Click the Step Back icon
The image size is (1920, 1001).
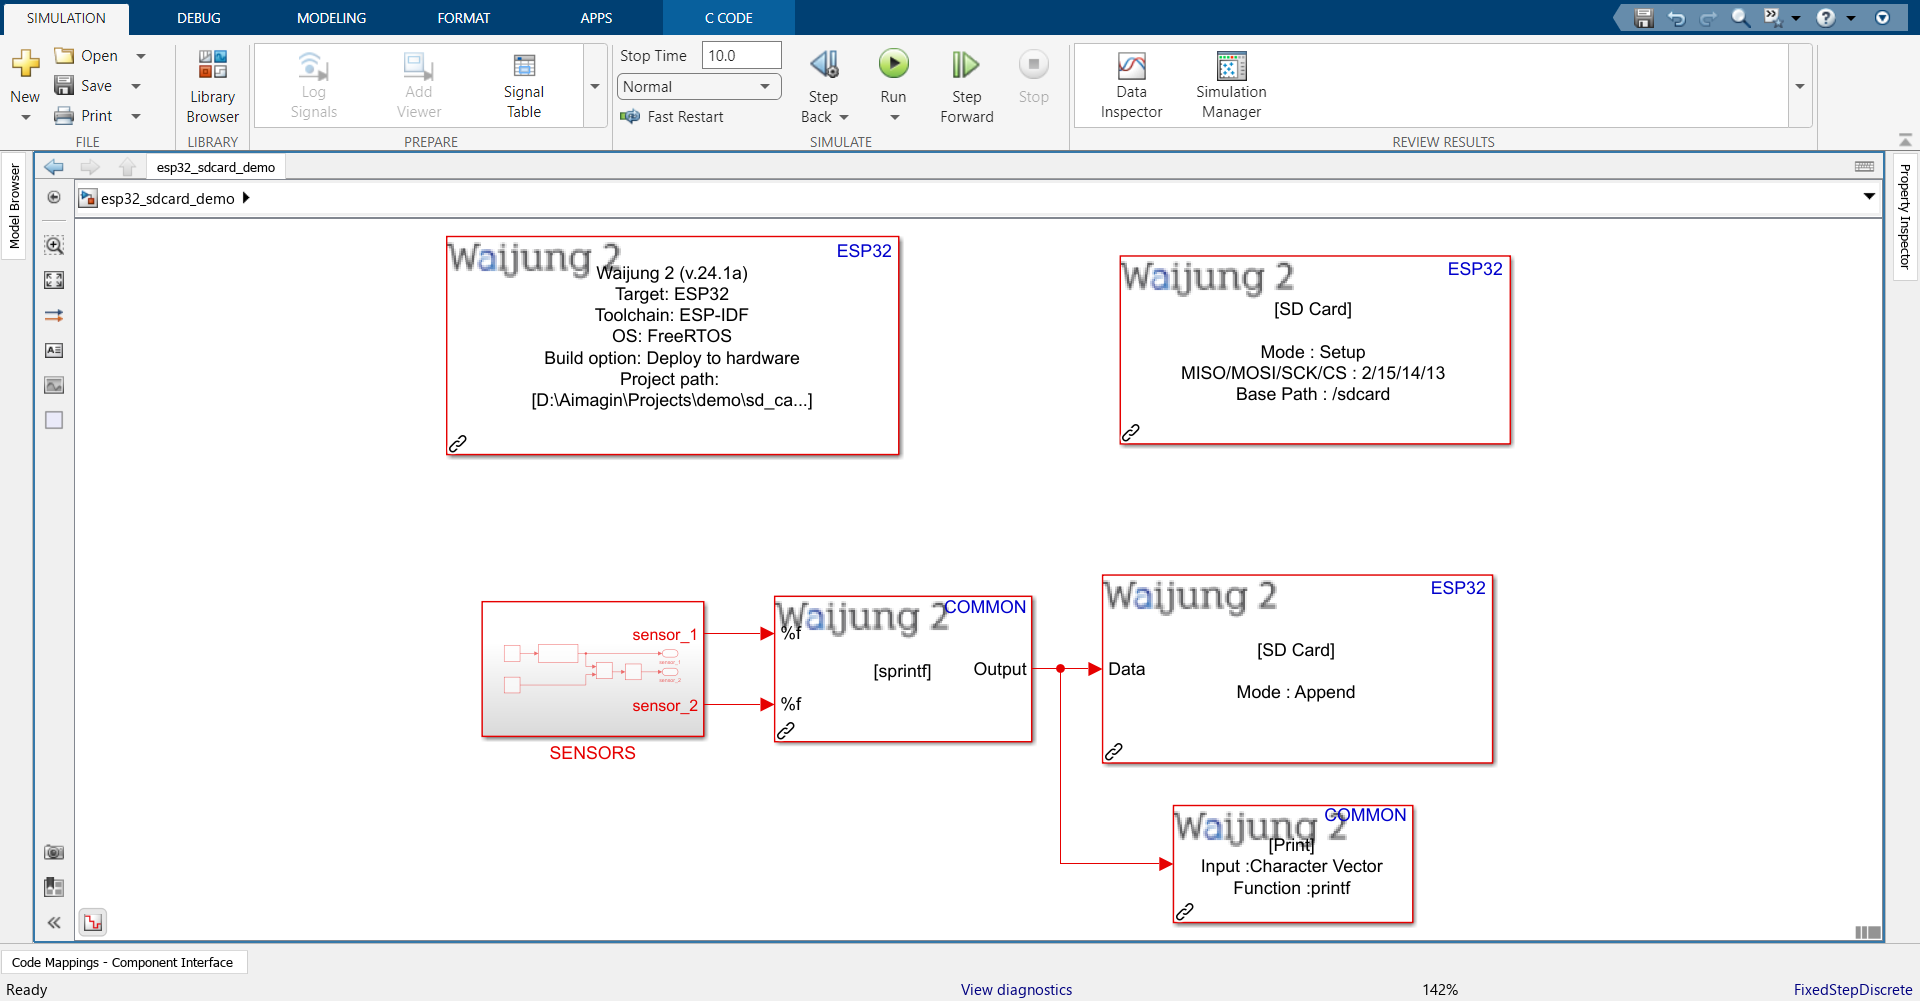click(x=824, y=66)
